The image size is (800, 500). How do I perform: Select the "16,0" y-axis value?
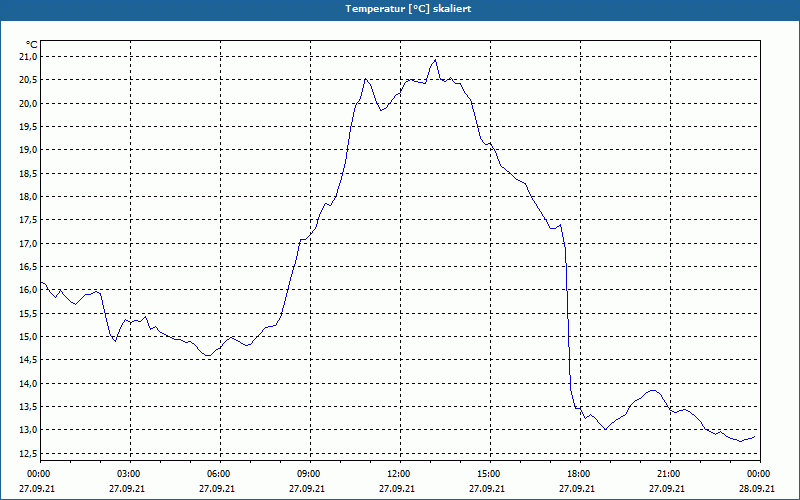pos(29,290)
